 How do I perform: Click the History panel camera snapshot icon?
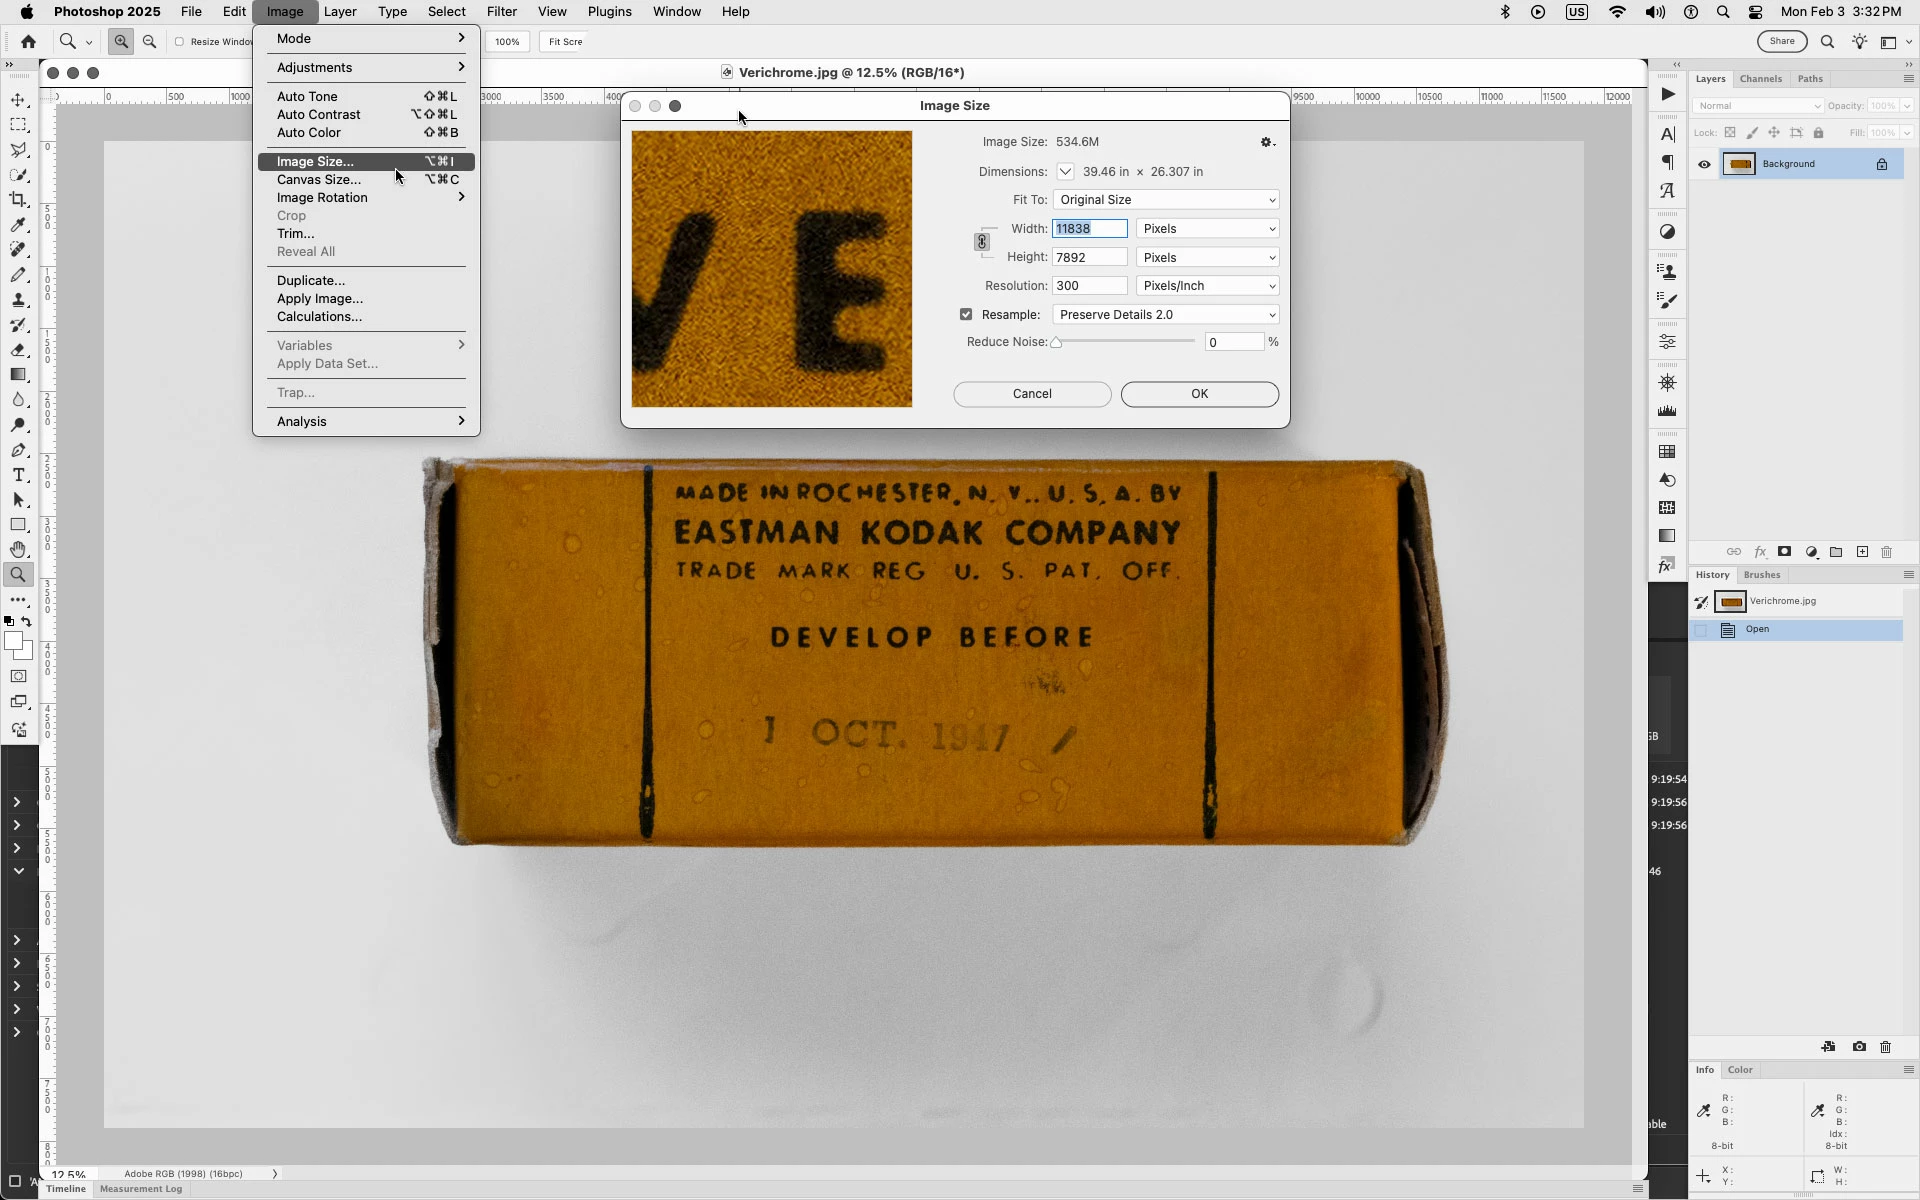1859,1047
